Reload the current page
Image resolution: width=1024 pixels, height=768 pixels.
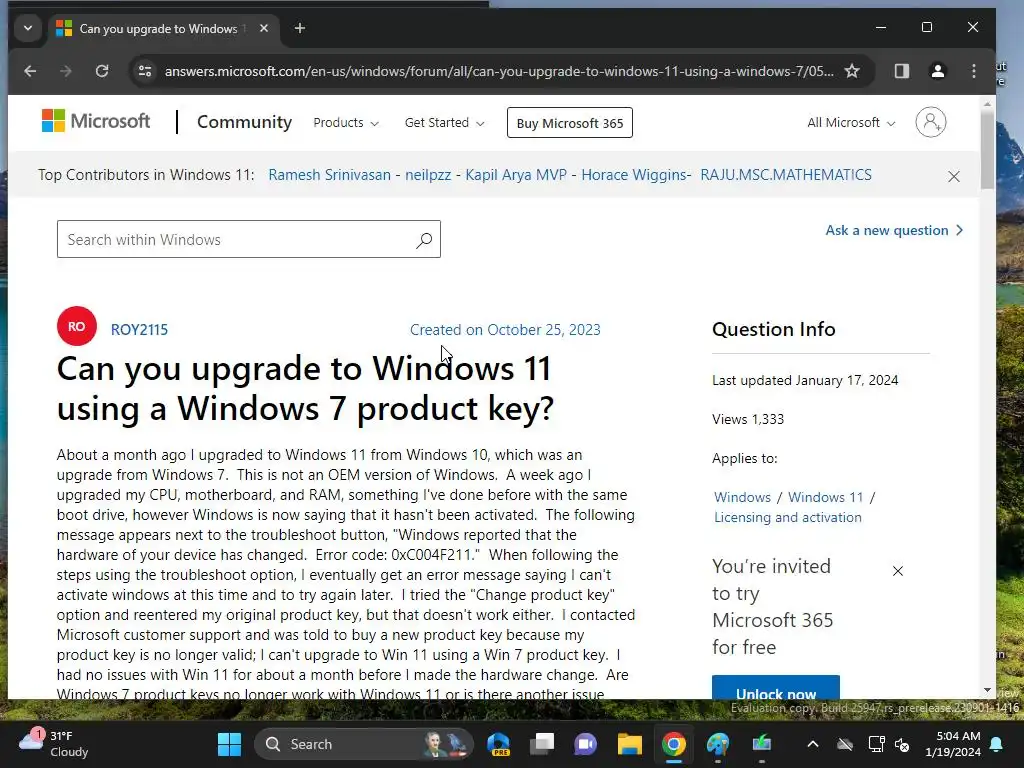click(x=102, y=71)
